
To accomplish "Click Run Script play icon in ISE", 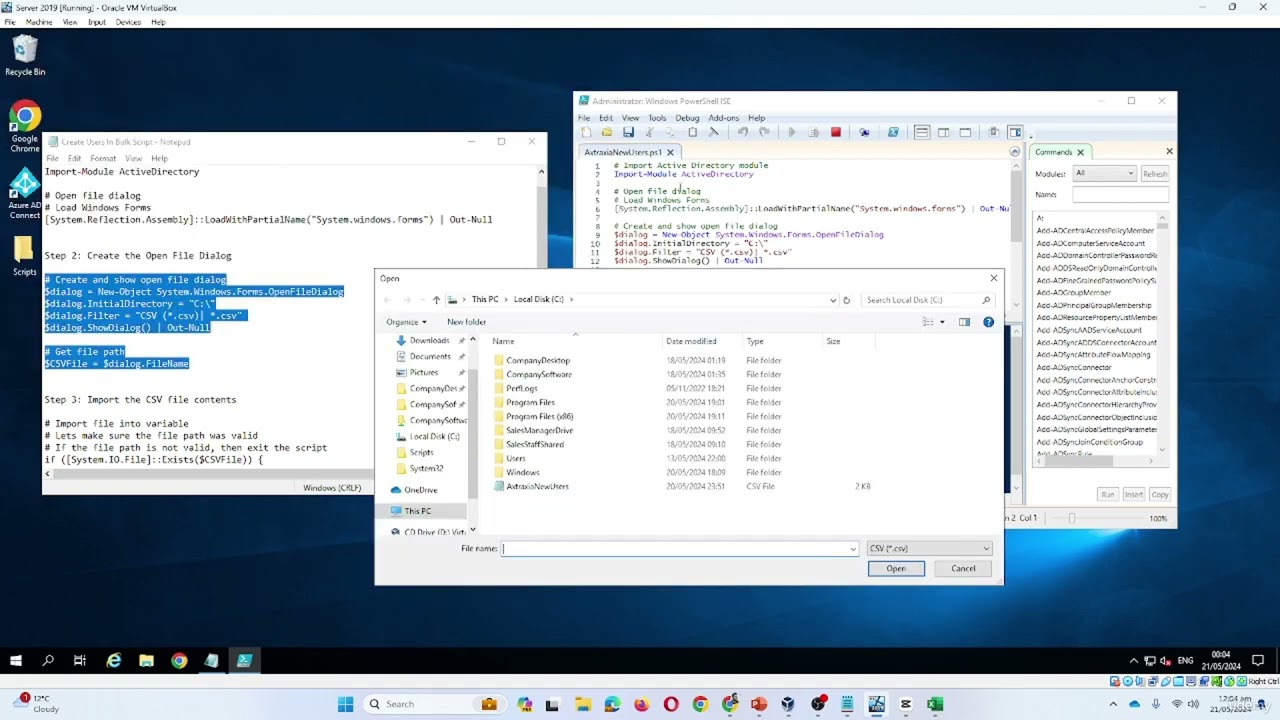I will click(792, 132).
